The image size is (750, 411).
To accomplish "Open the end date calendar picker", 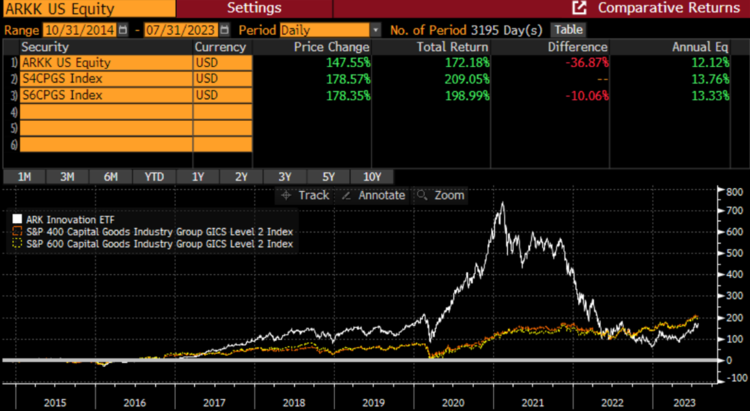I will coord(226,30).
